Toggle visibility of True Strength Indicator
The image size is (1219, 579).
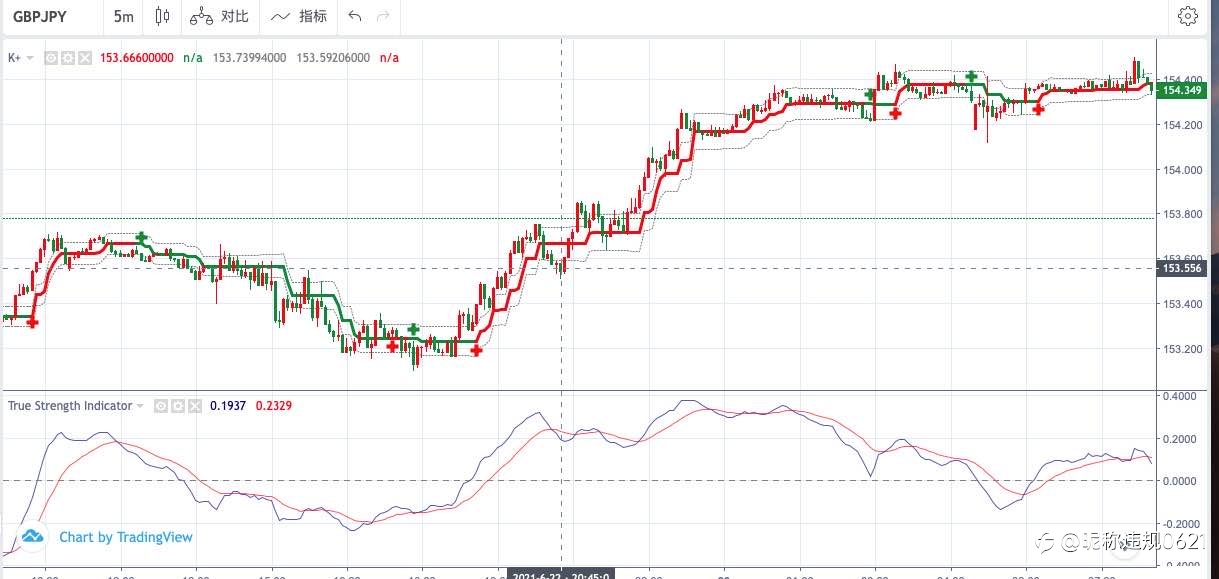click(x=161, y=406)
